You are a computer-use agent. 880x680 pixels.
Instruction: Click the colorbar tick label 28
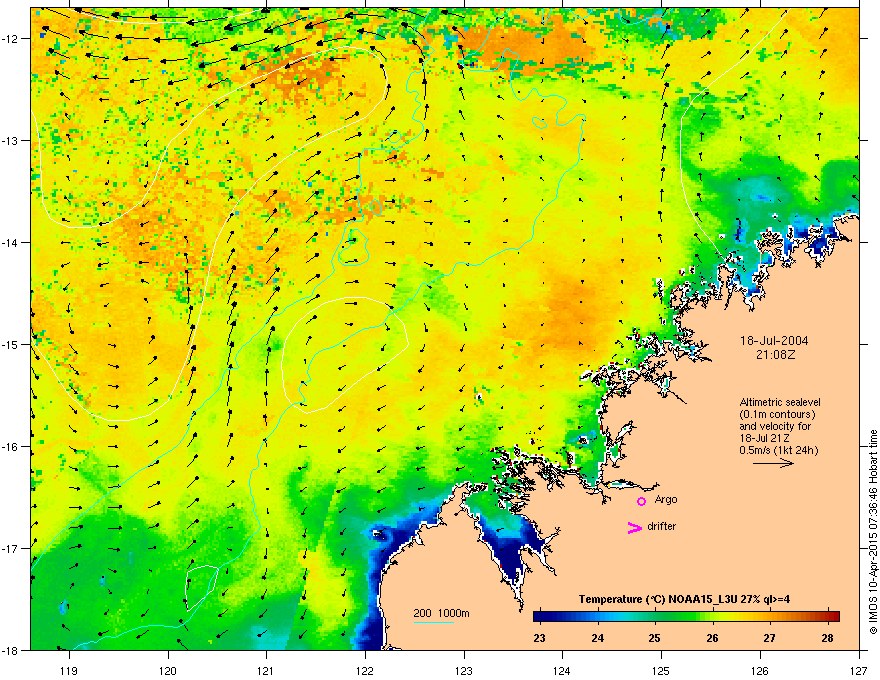coord(827,638)
